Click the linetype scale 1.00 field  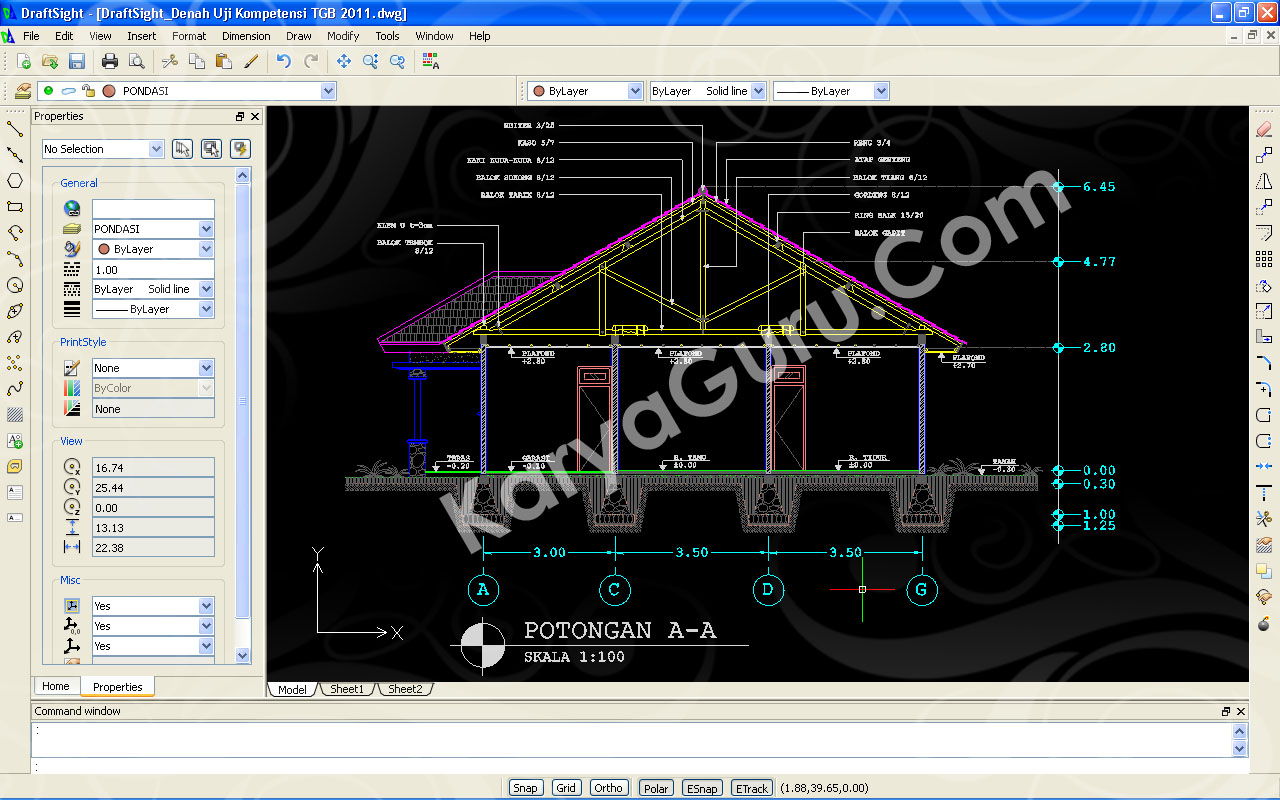152,269
